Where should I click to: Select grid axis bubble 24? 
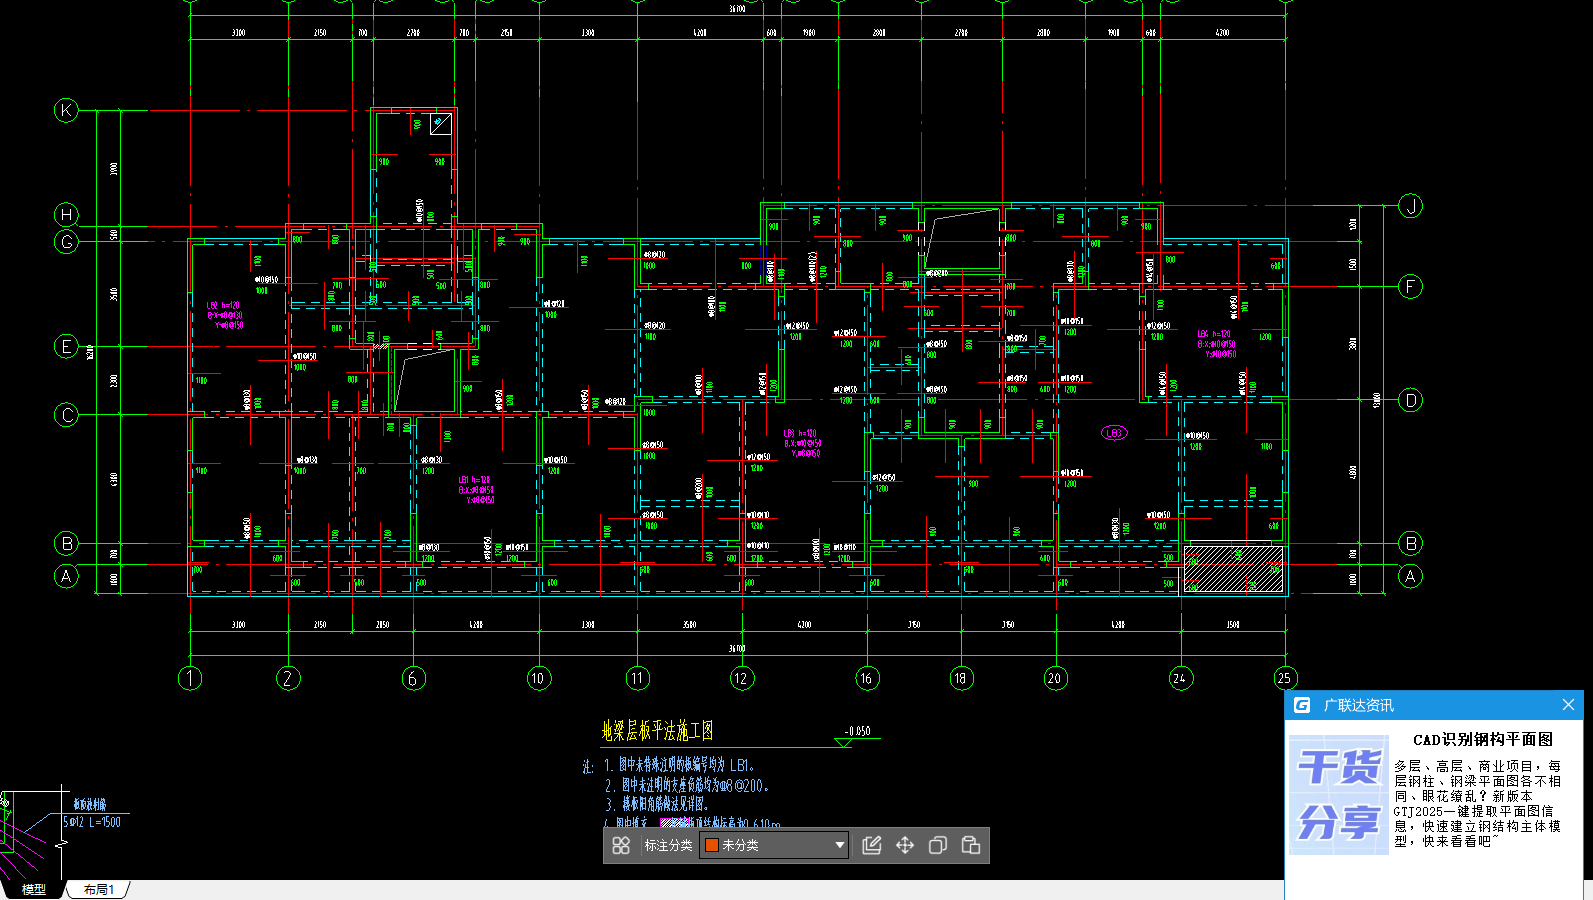[1180, 678]
